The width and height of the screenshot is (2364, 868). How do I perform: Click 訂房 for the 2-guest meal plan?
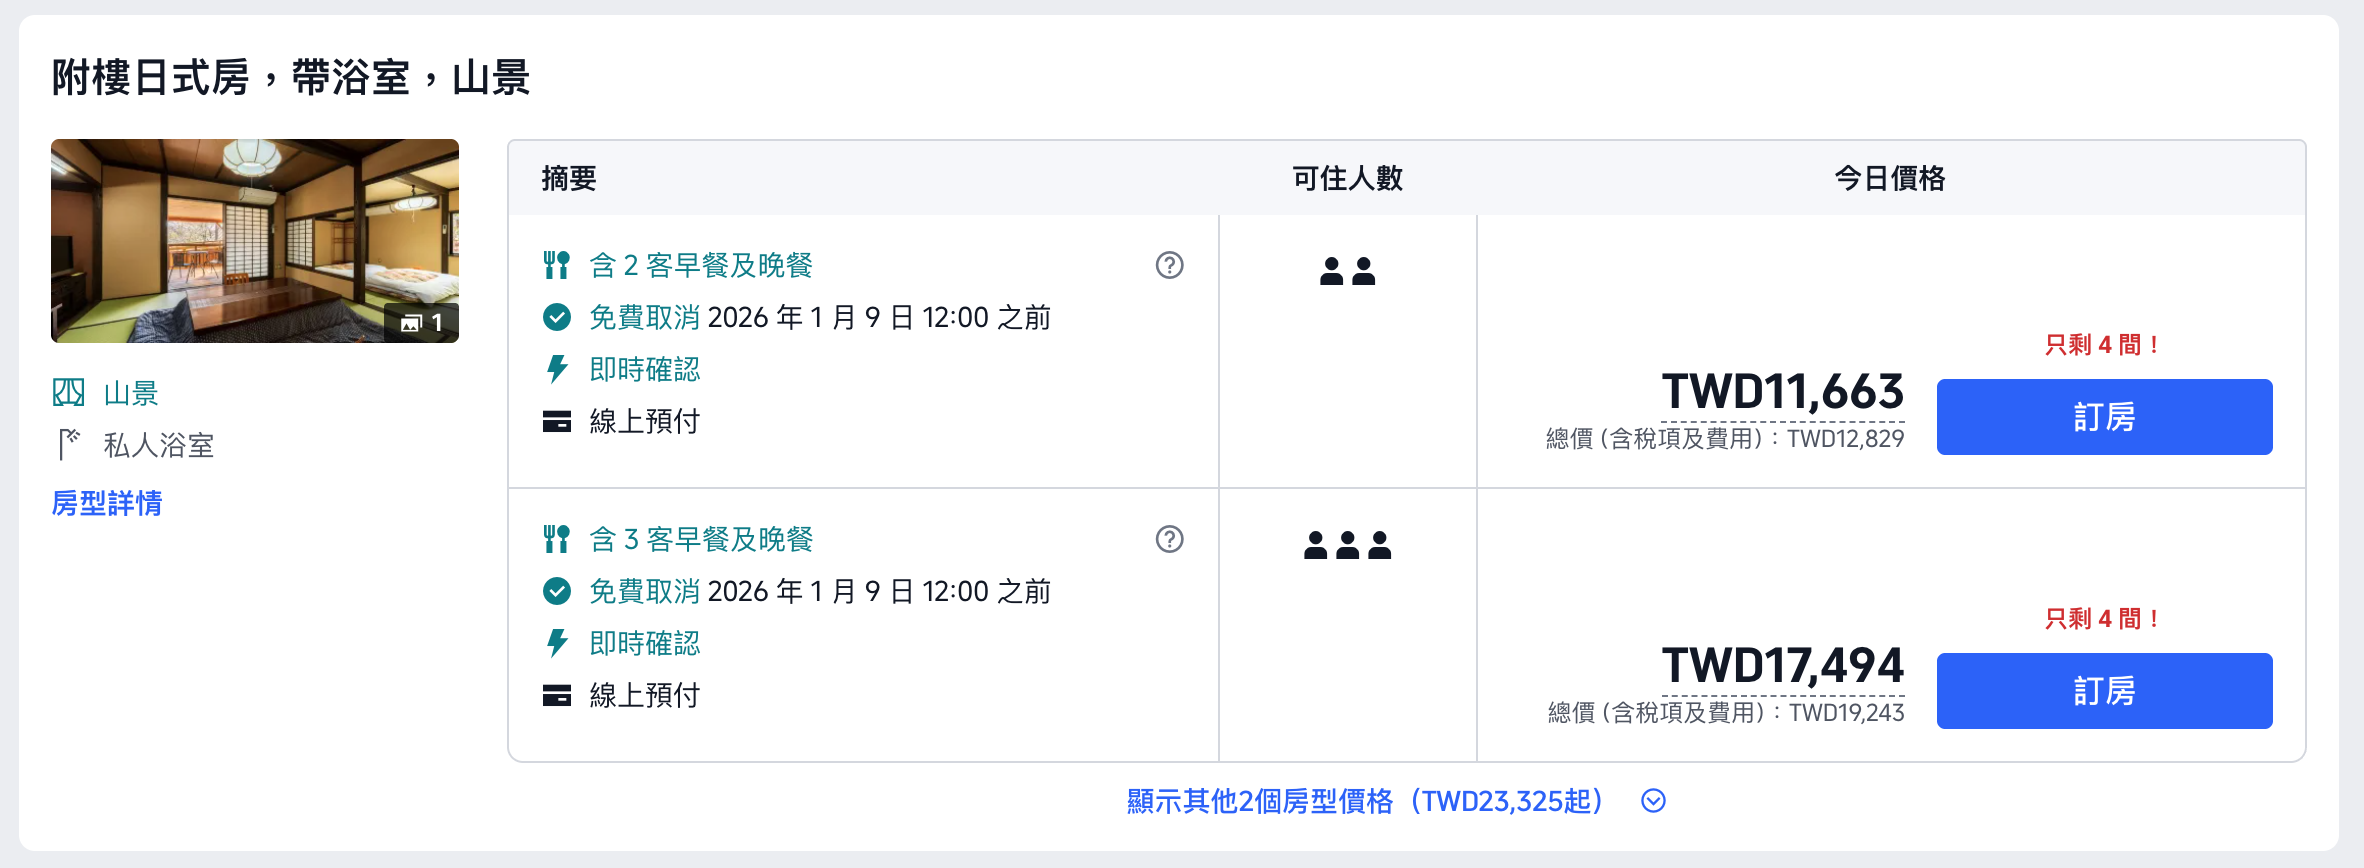coord(2105,416)
